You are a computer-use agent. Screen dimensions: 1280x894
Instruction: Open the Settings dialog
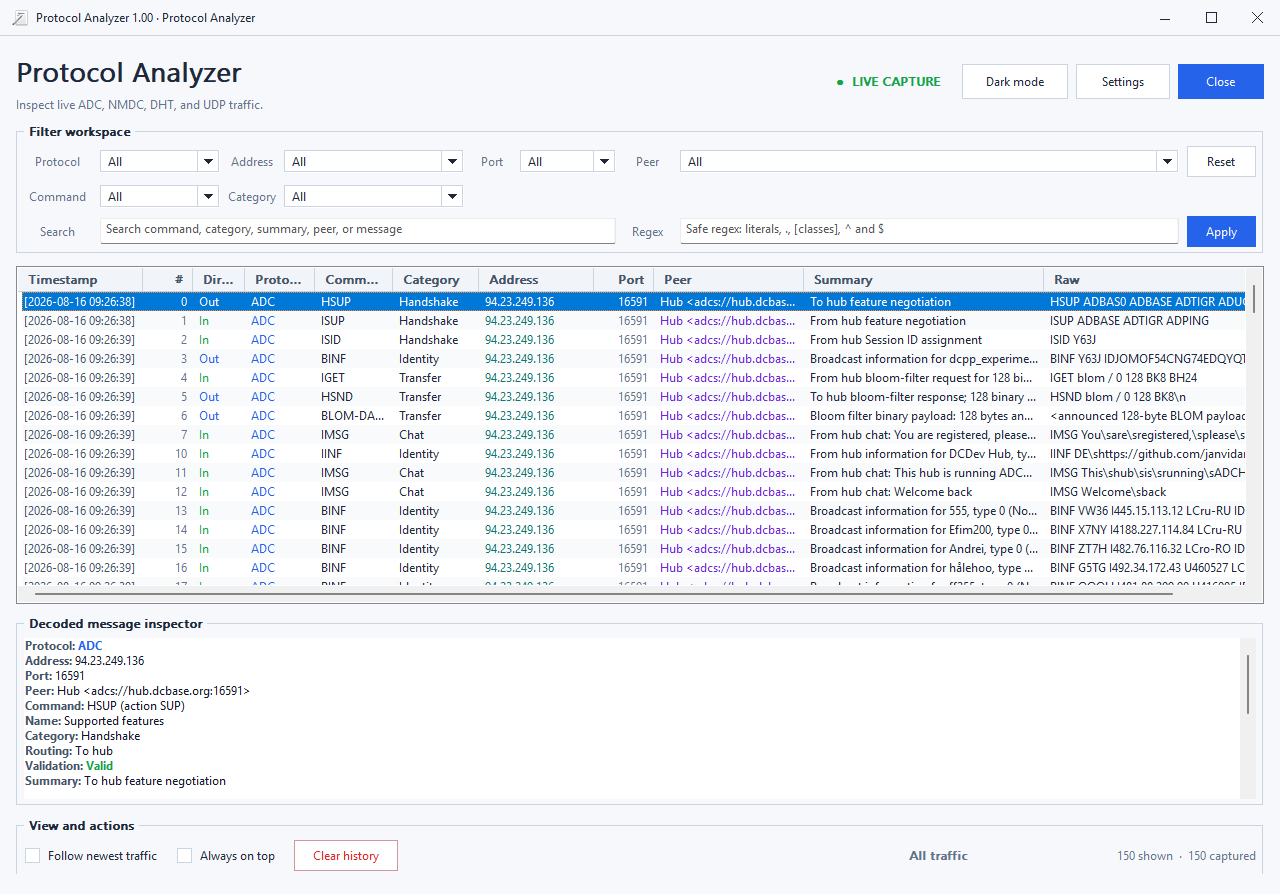[1123, 82]
